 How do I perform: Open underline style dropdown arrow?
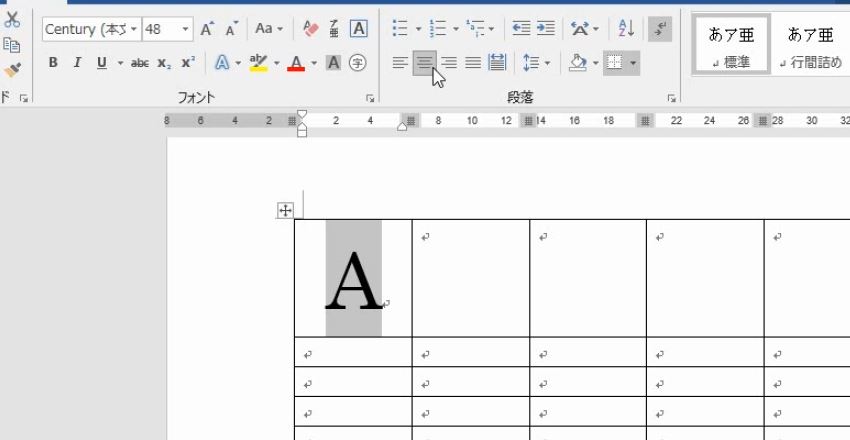(x=120, y=63)
